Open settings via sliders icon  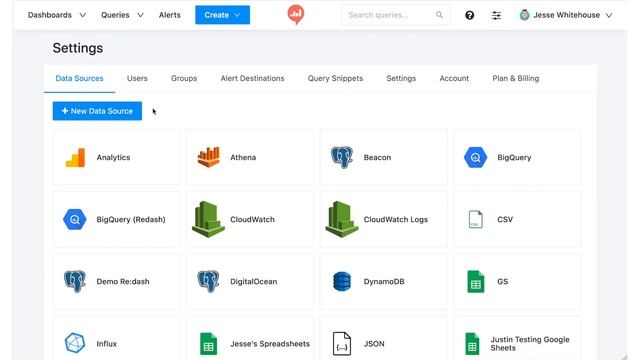(x=496, y=15)
